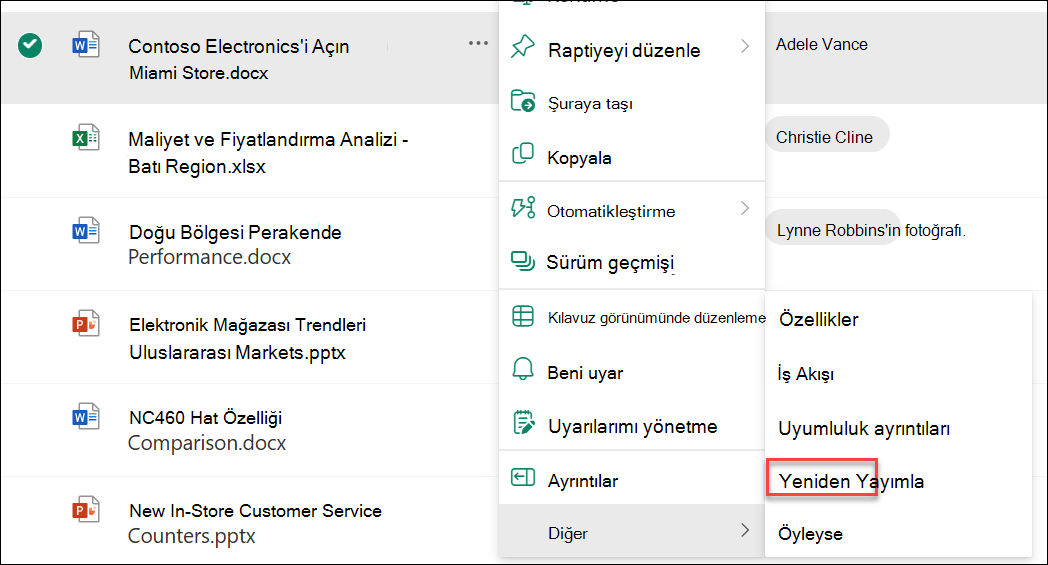This screenshot has height=565, width=1048.
Task: Click the pin icon beside Raptiyeyi düzenle
Action: [x=523, y=47]
